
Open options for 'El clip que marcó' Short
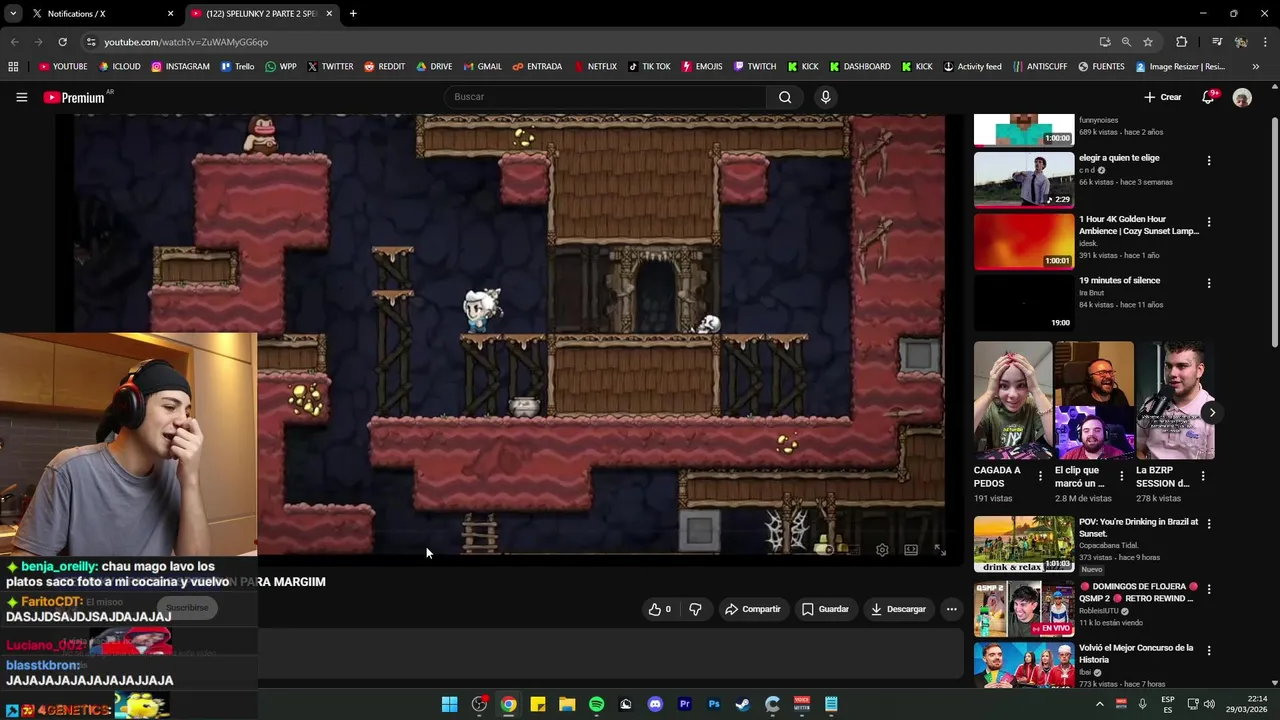pyautogui.click(x=1121, y=476)
